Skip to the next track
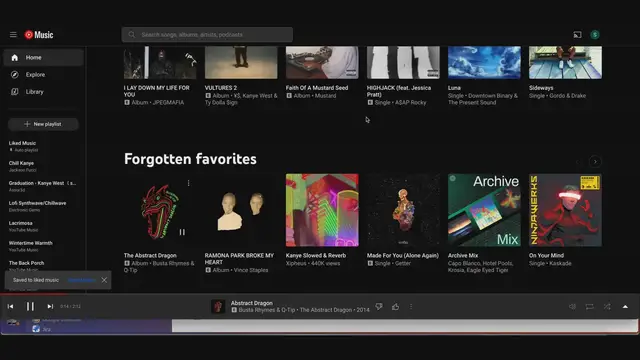 tap(50, 306)
